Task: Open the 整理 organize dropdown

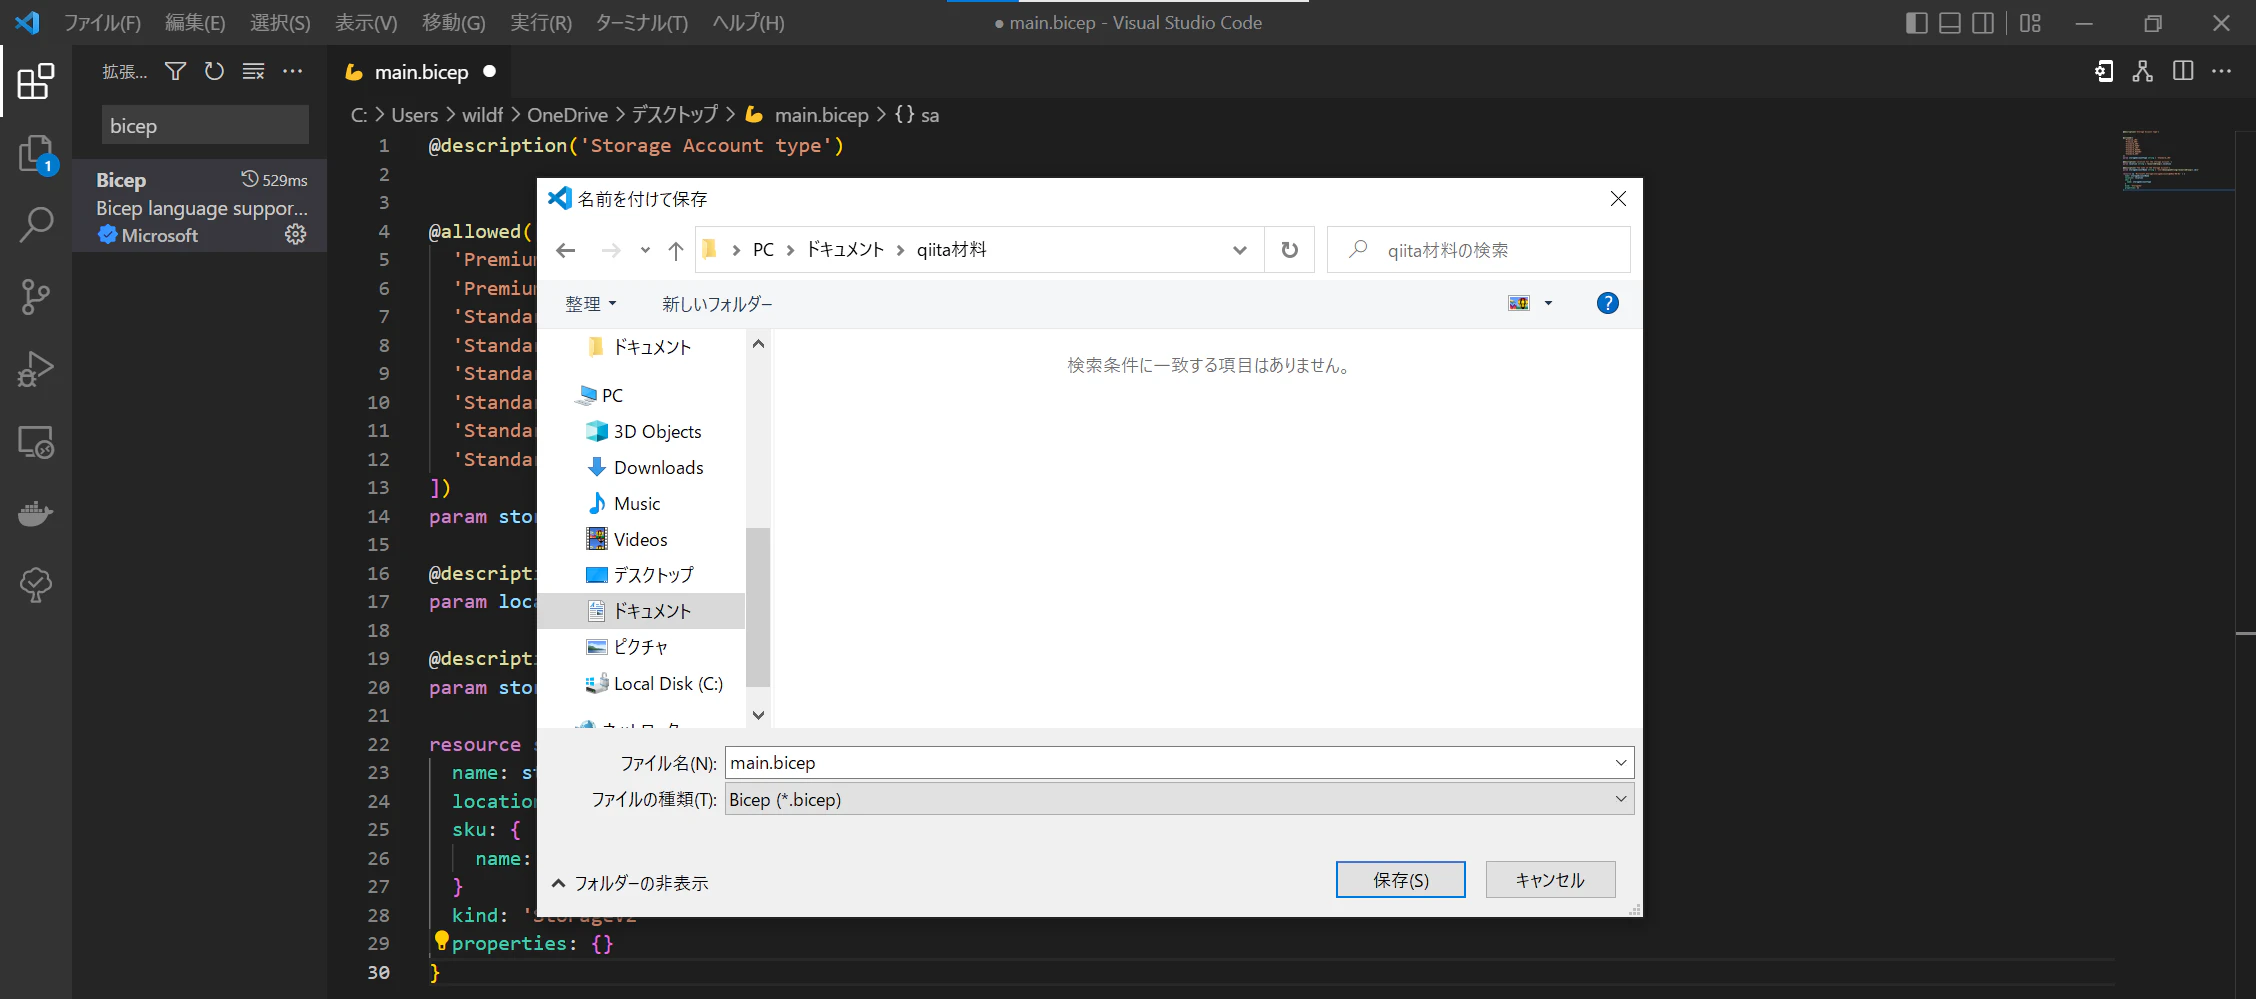Action: click(x=590, y=303)
